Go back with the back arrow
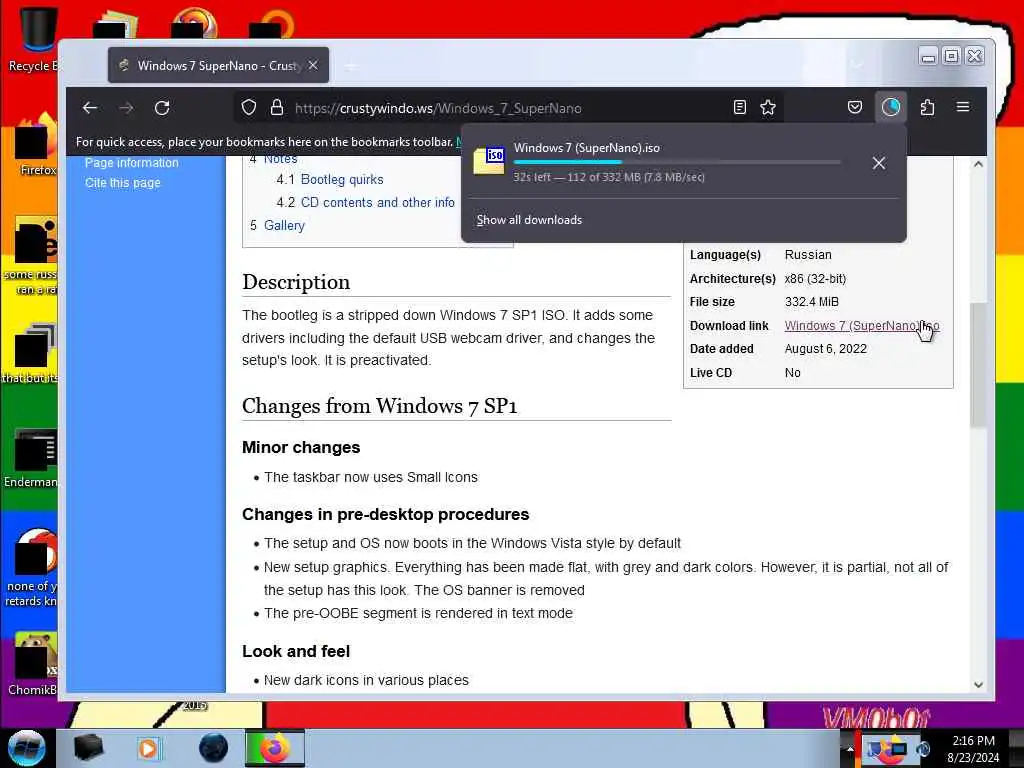This screenshot has height=768, width=1024. tap(90, 108)
